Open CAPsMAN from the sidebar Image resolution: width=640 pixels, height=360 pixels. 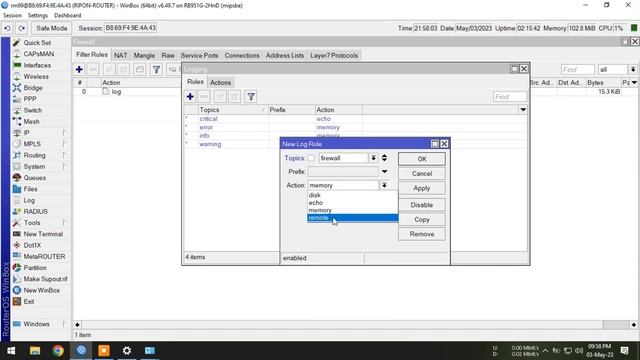pyautogui.click(x=38, y=54)
